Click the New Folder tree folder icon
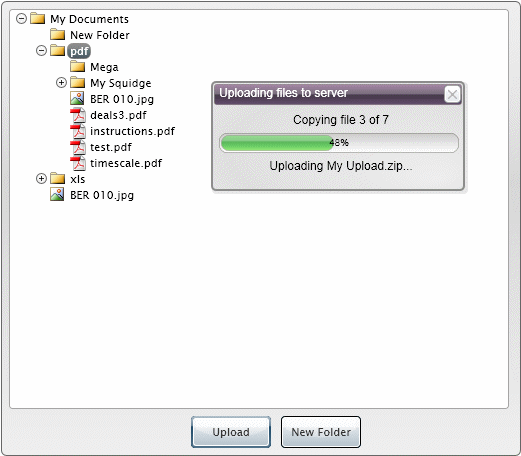This screenshot has height=456, width=521. 57,34
